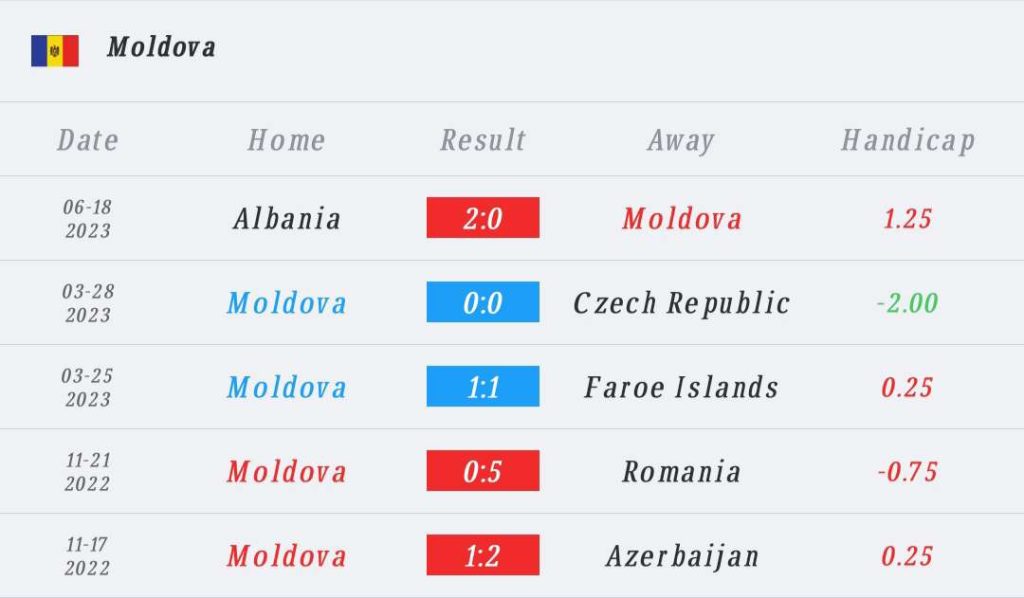Click the 06-18 2023 match date
This screenshot has height=598, width=1024.
[88, 219]
